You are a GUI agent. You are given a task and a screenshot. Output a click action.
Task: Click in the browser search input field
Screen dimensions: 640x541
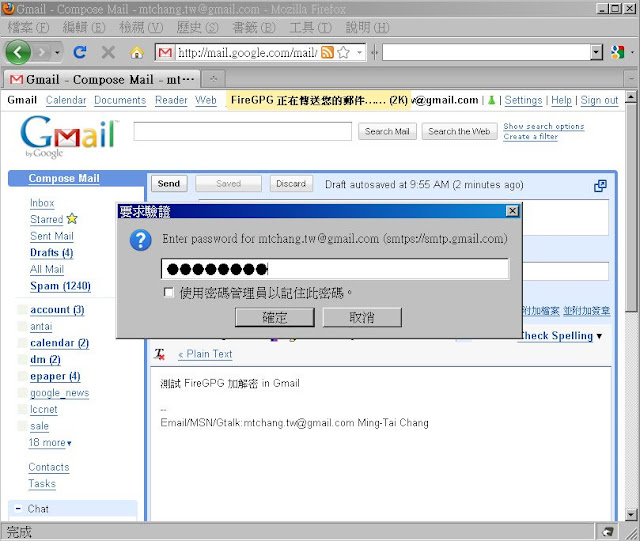coord(487,52)
